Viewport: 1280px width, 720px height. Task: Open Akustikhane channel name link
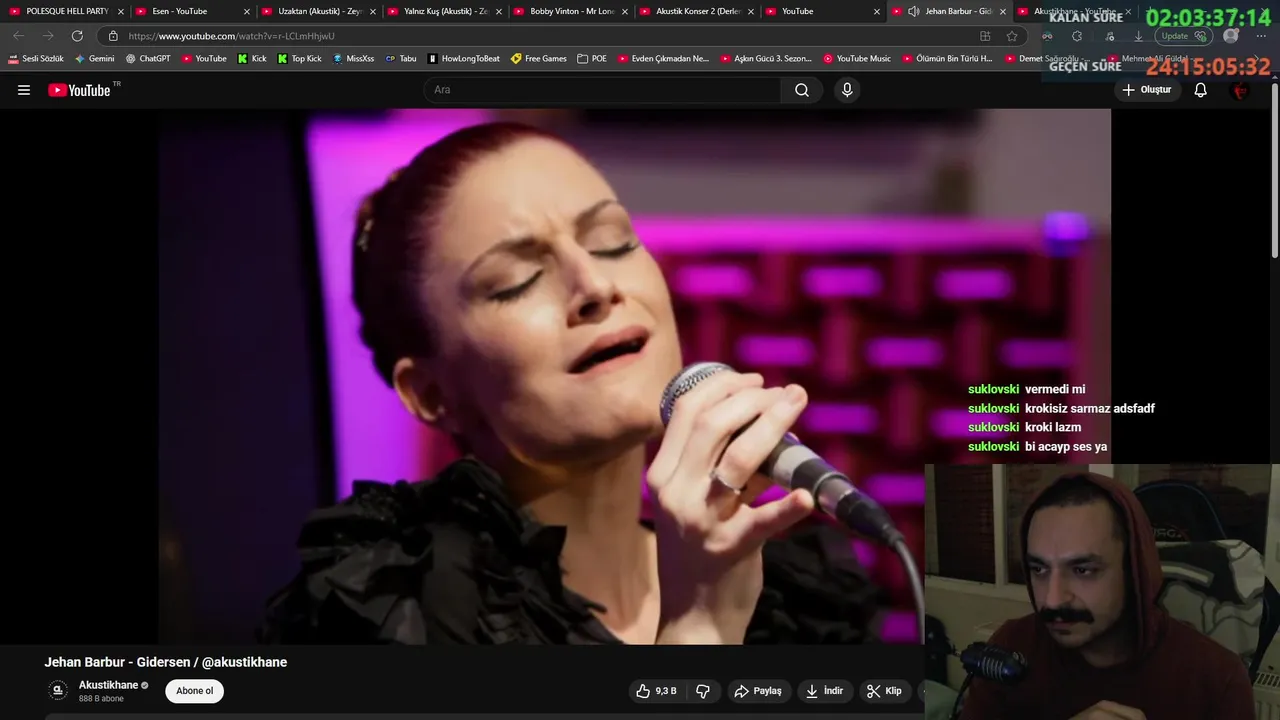108,685
